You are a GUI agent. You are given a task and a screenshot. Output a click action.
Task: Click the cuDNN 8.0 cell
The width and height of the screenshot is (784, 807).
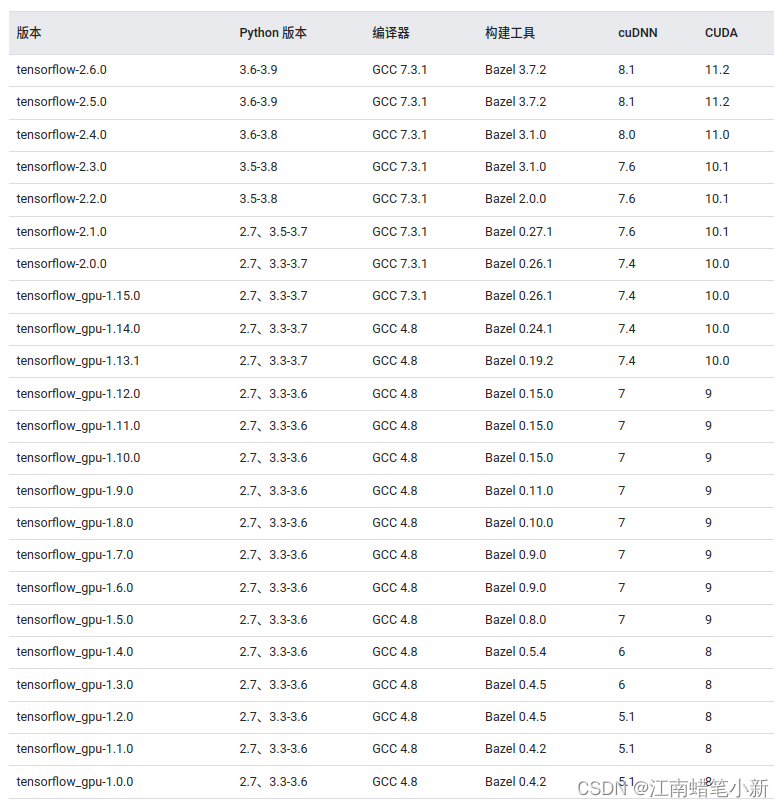click(626, 135)
